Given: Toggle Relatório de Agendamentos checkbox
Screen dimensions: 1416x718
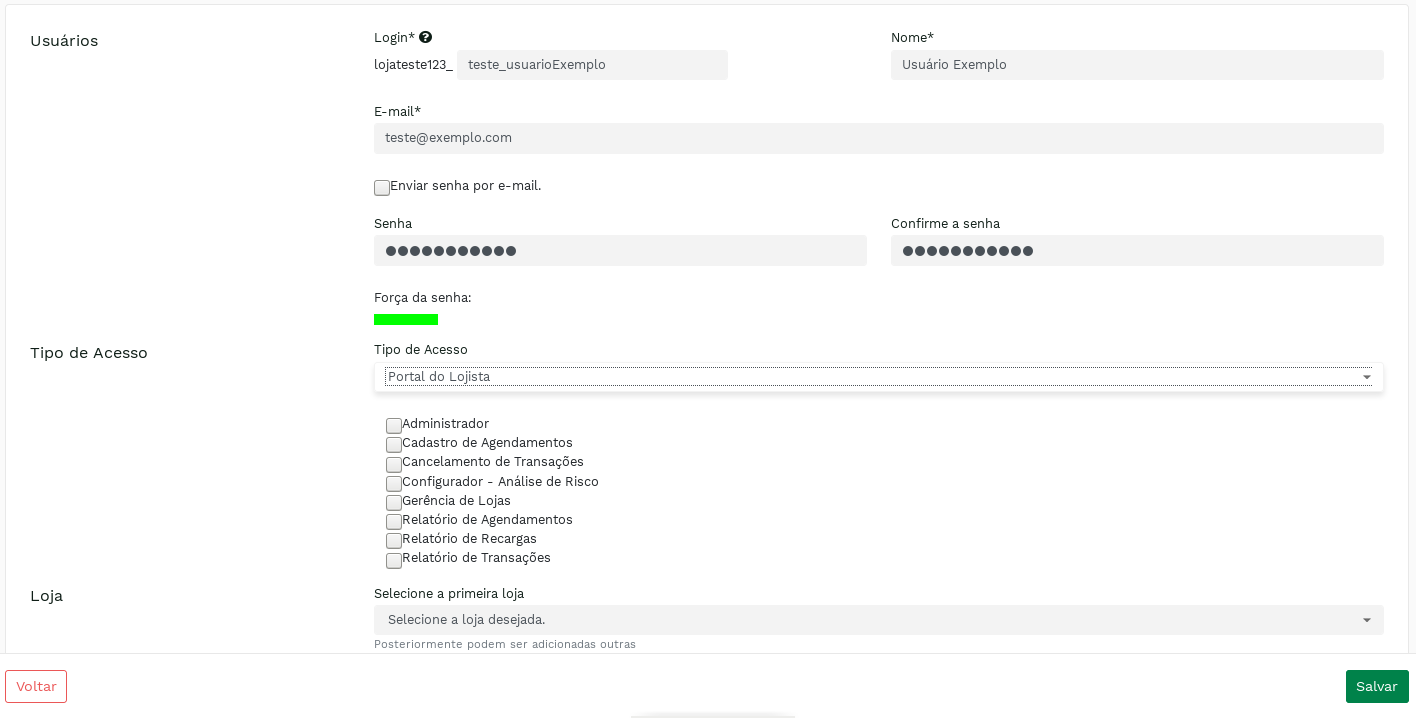Looking at the screenshot, I should [x=394, y=521].
